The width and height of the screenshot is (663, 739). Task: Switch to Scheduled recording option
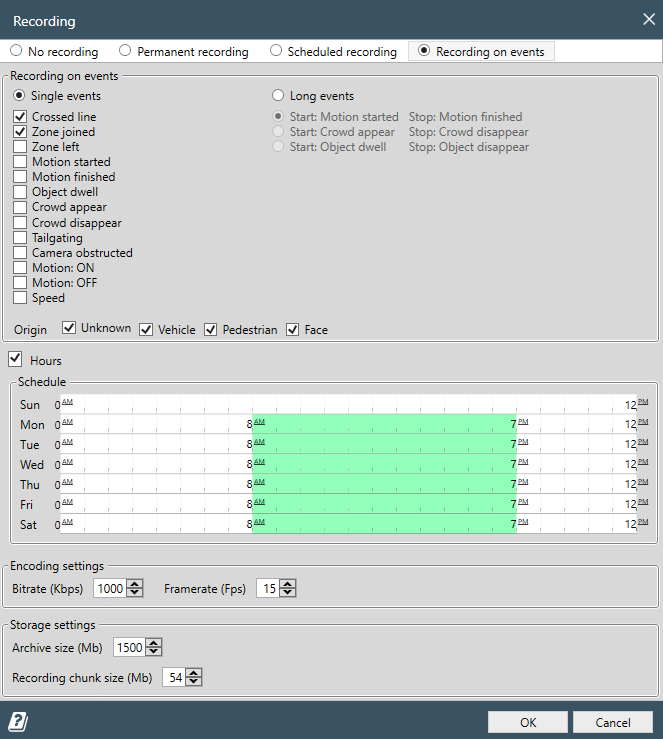pos(275,51)
